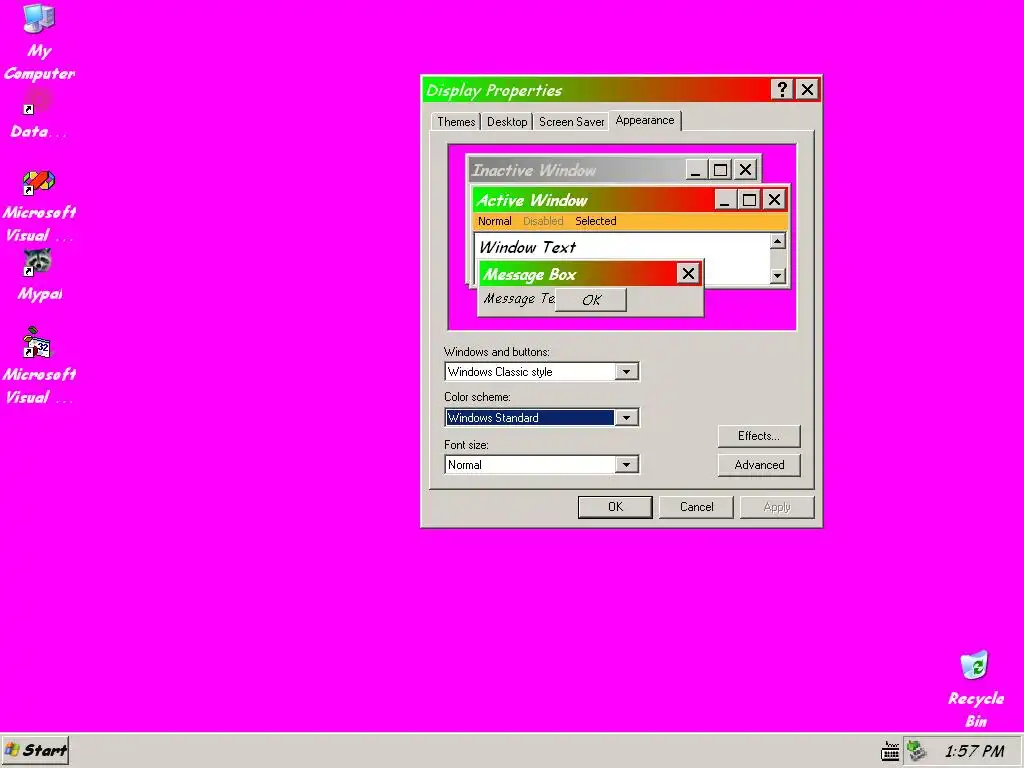Open the Start menu

pyautogui.click(x=35, y=750)
